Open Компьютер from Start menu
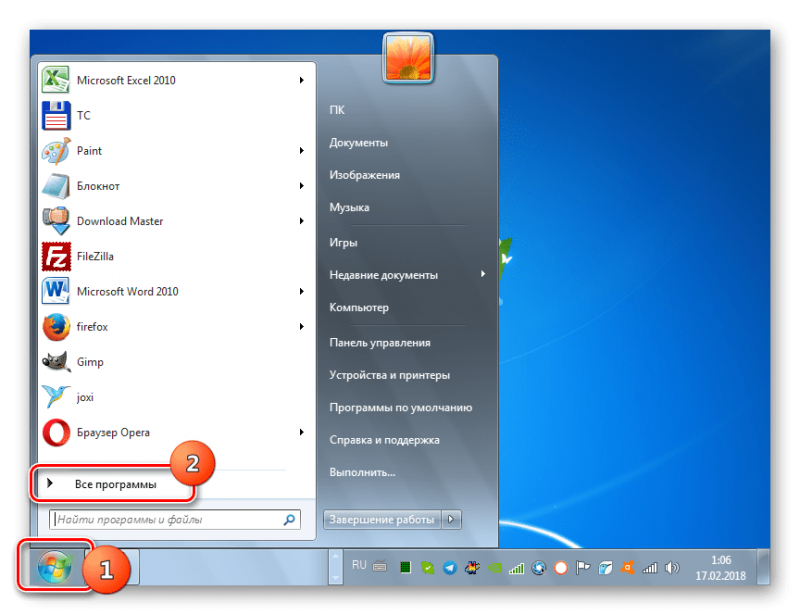 coord(359,307)
